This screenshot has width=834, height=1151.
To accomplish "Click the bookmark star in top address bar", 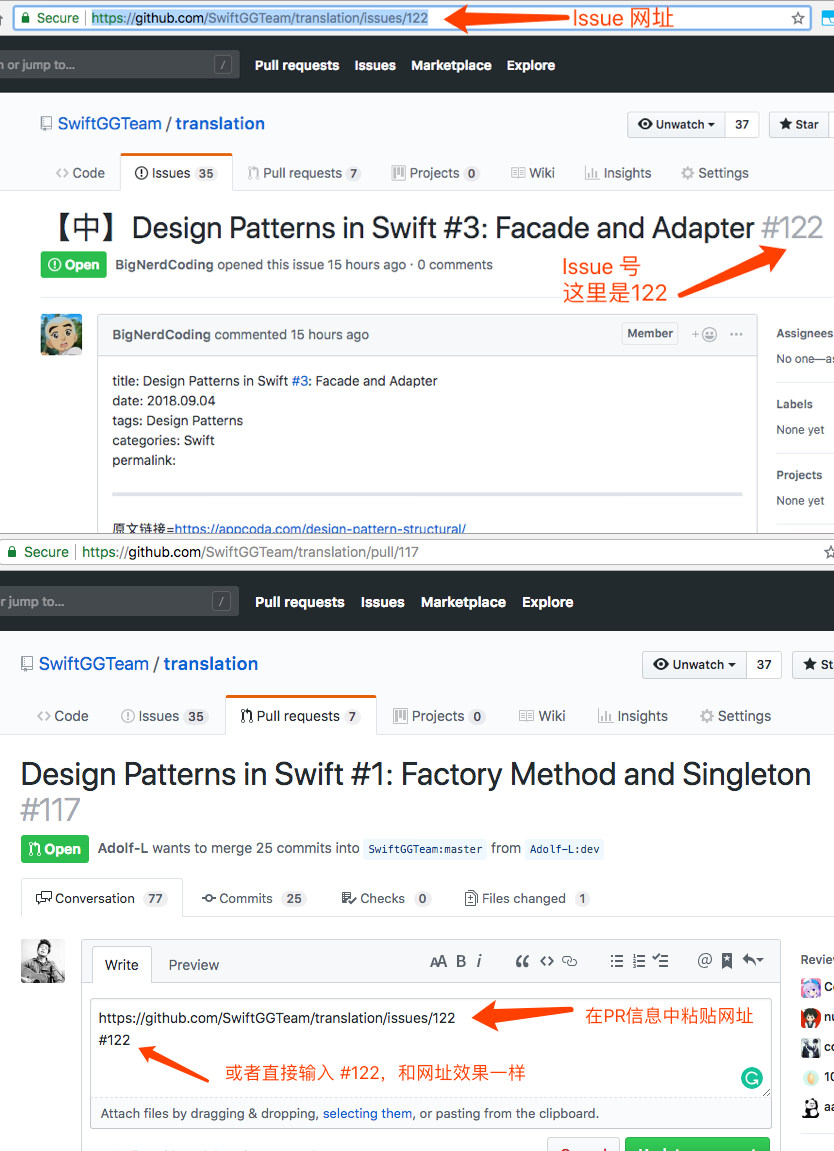I will (798, 18).
